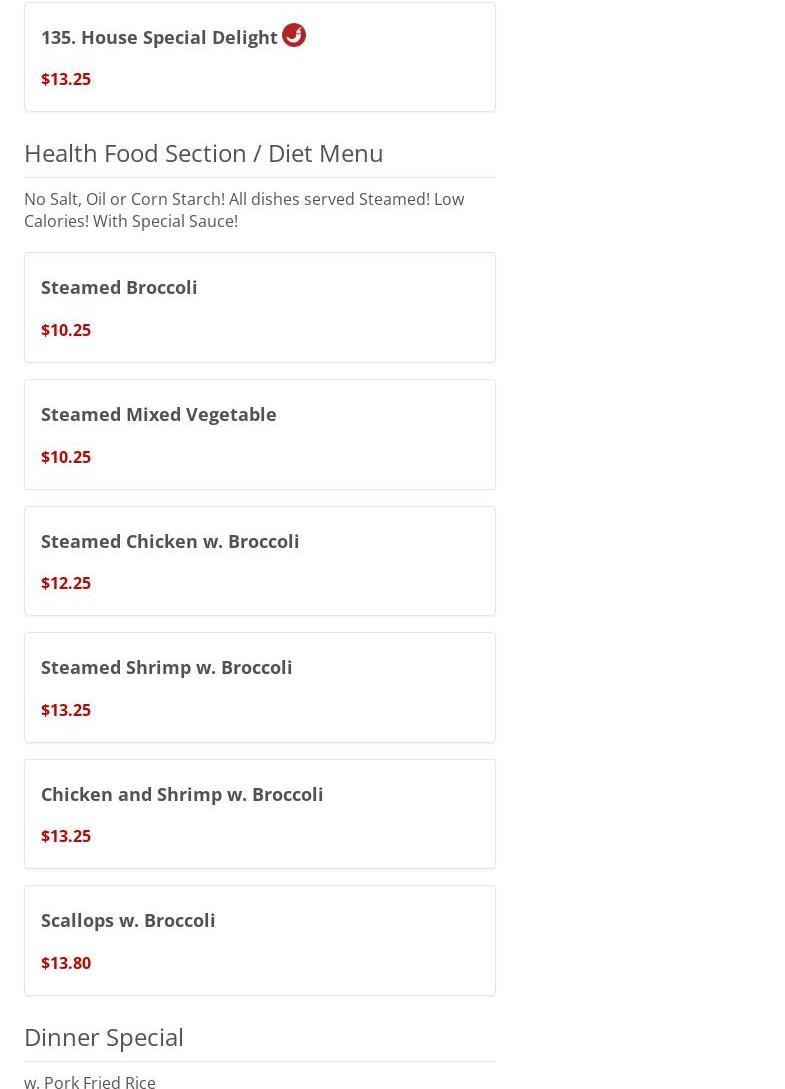Open the Steamed Shrimp w. Broccoli item

pyautogui.click(x=166, y=667)
